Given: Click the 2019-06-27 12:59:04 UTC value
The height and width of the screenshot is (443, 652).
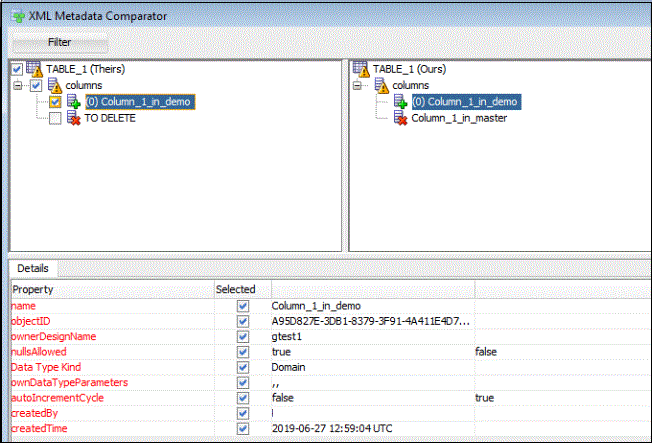Looking at the screenshot, I should 332,429.
